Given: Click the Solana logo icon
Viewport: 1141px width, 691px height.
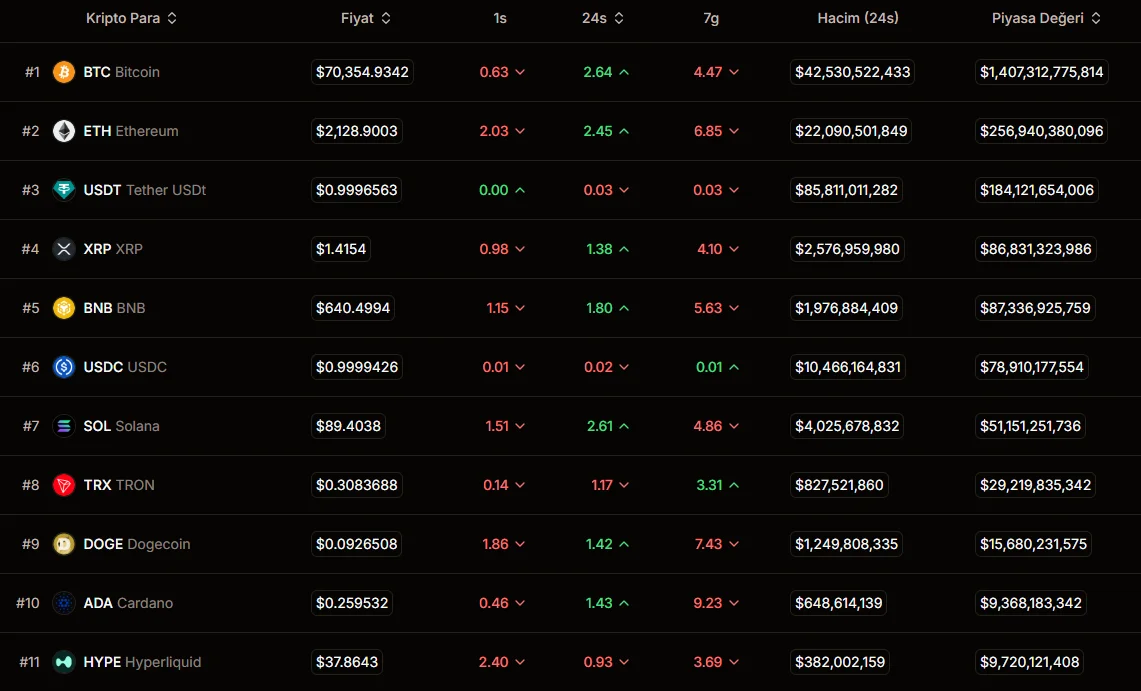Looking at the screenshot, I should tap(64, 426).
